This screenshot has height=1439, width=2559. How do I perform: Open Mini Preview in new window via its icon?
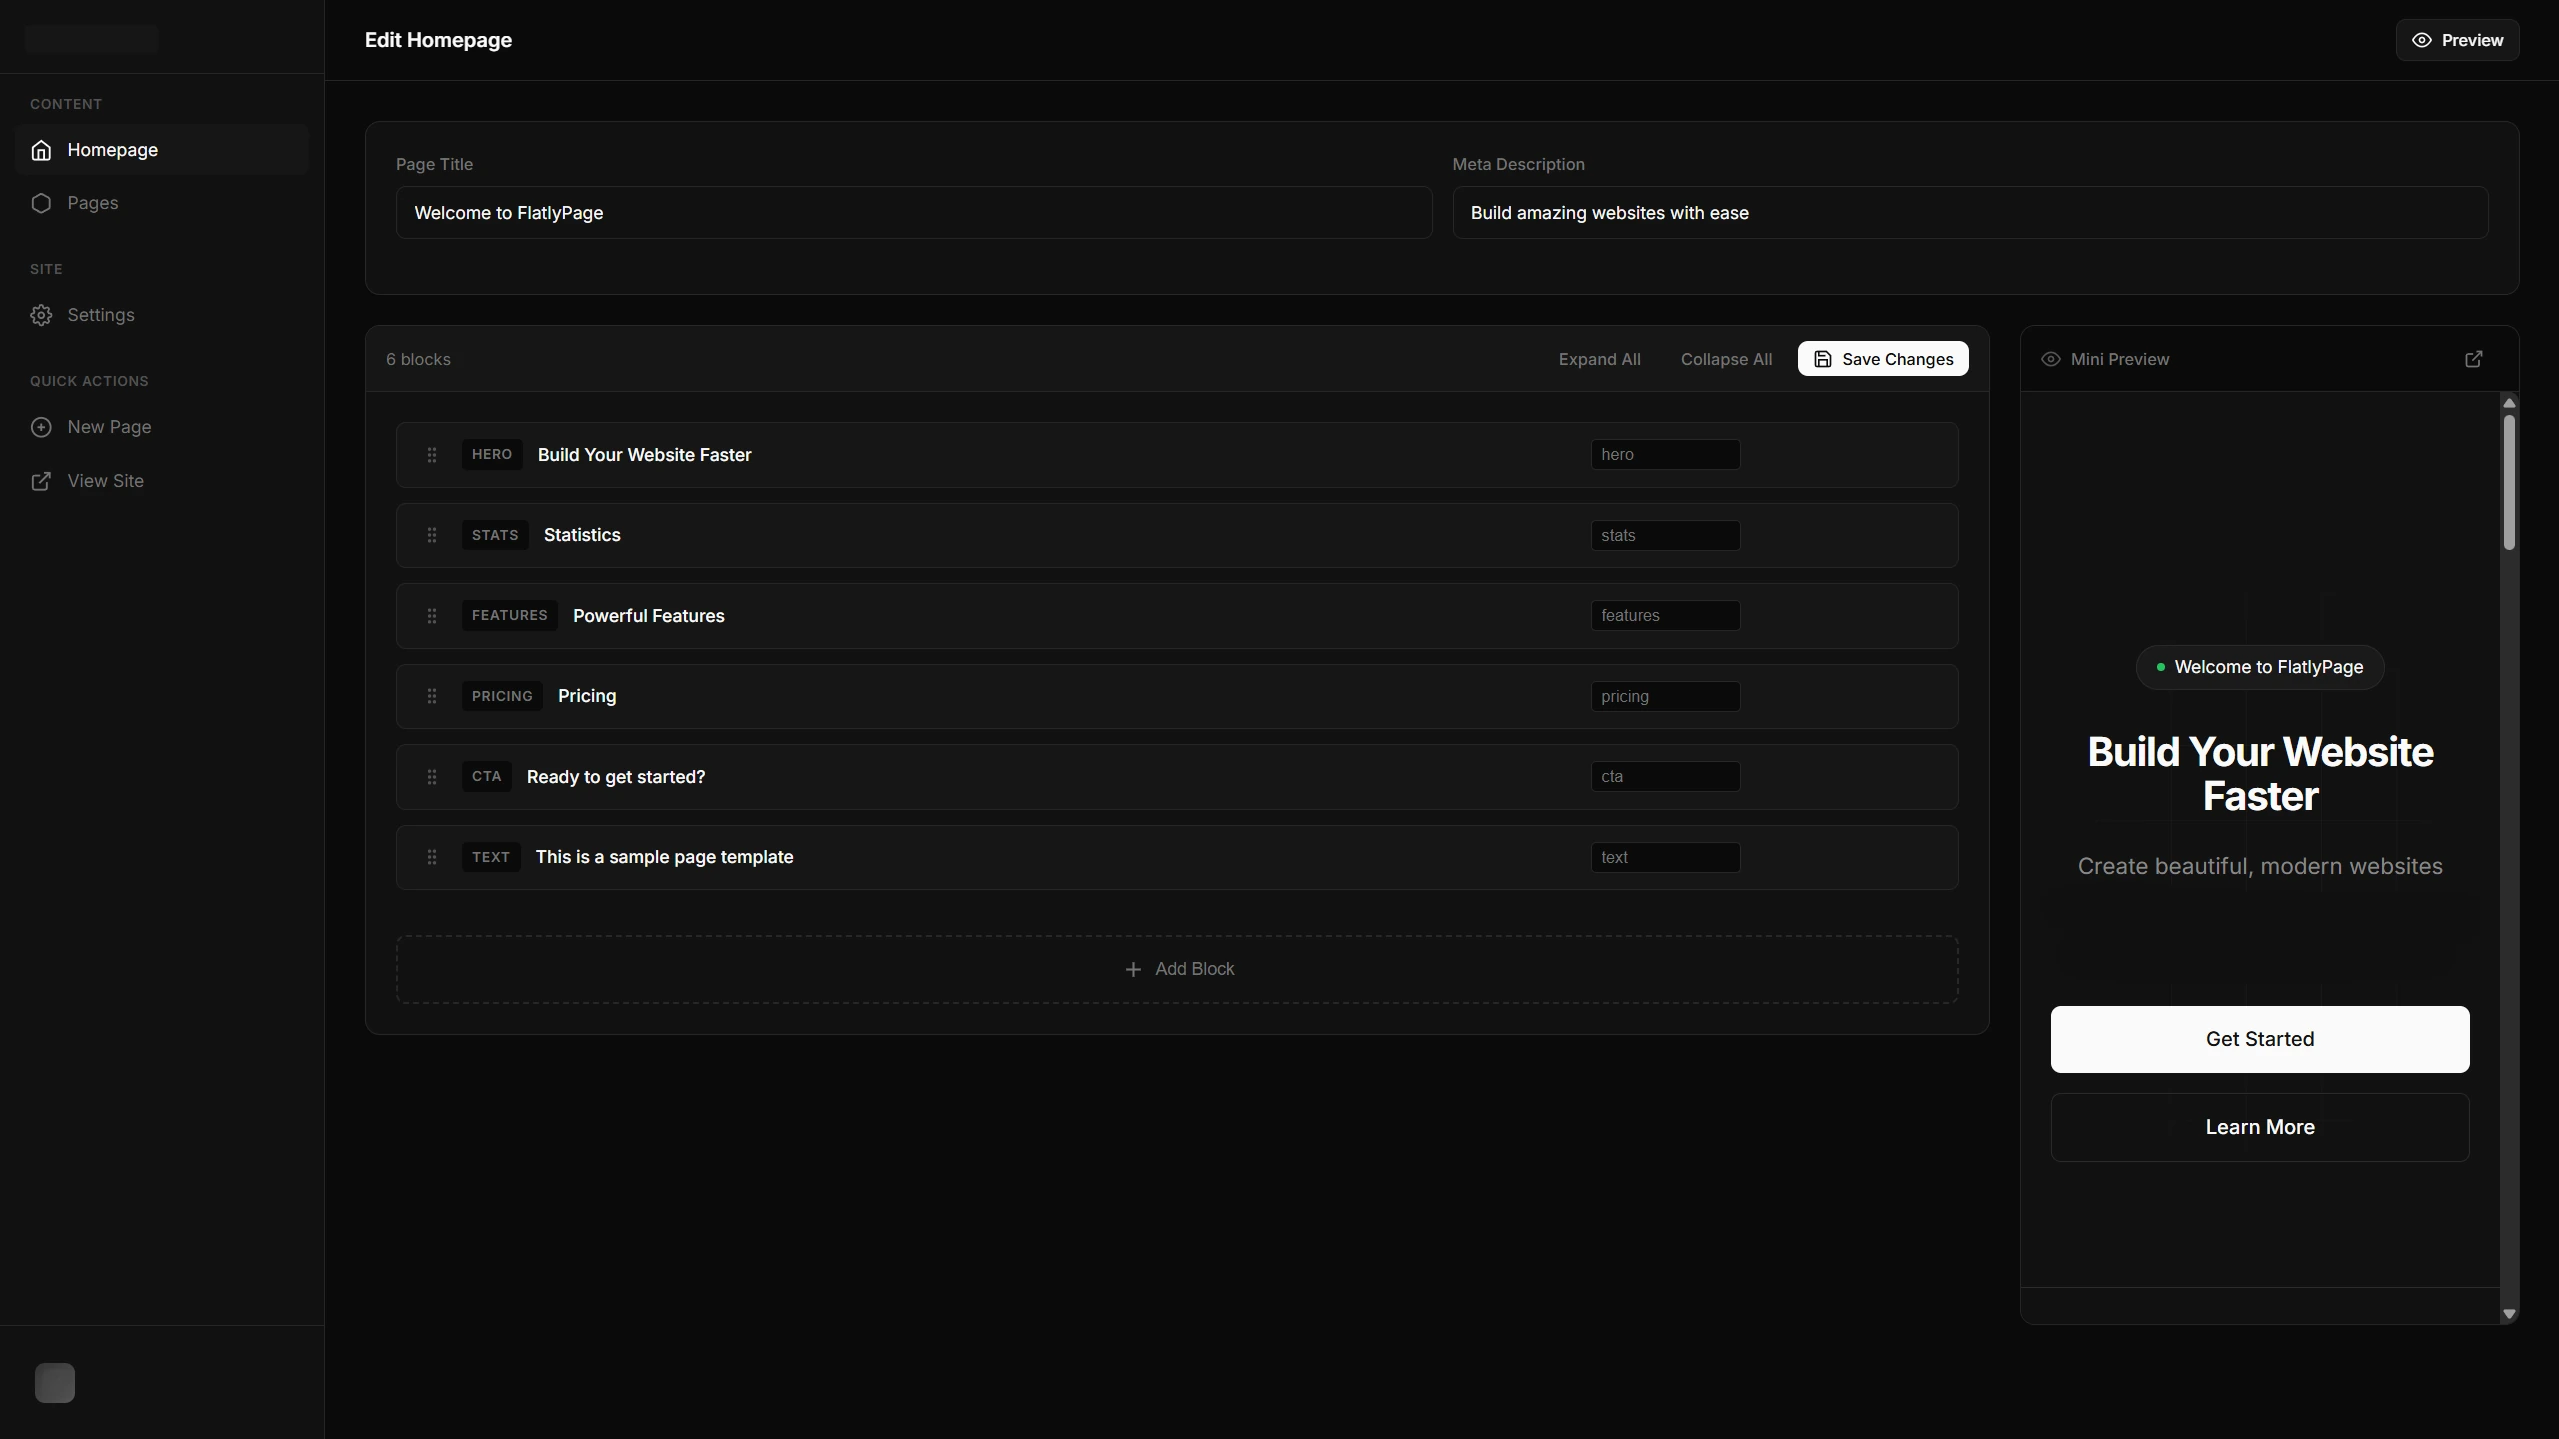coord(2475,359)
